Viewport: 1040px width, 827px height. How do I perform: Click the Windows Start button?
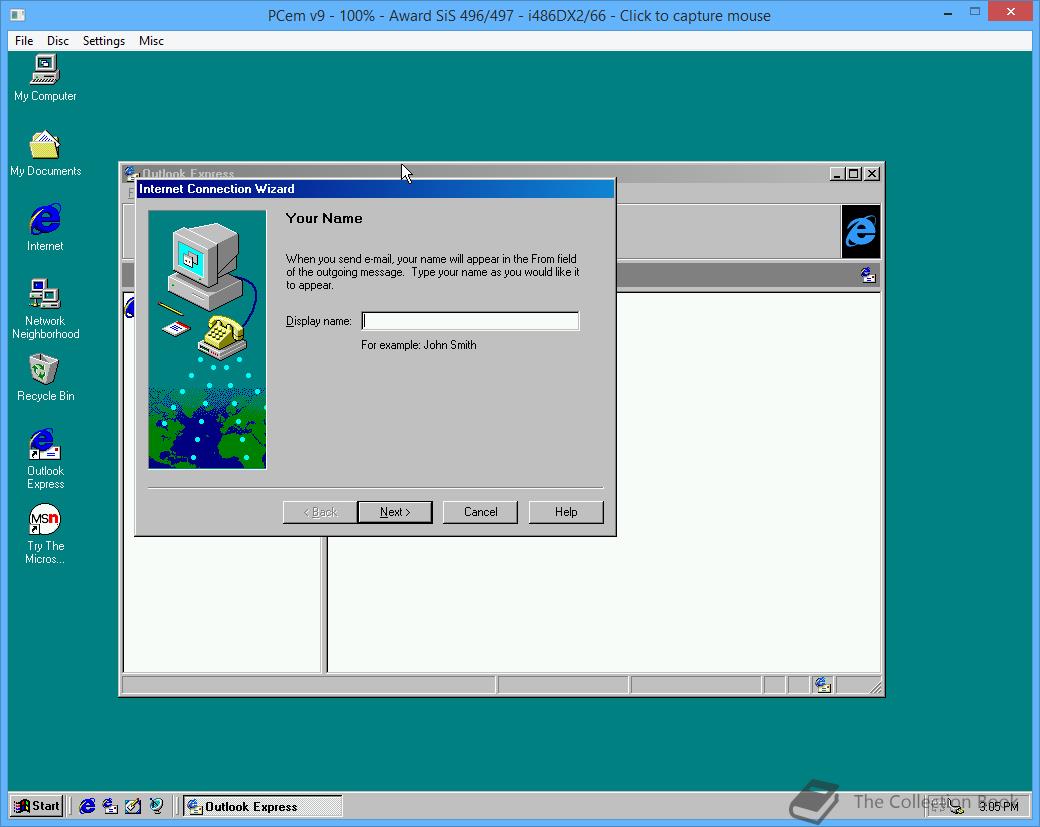(x=37, y=806)
